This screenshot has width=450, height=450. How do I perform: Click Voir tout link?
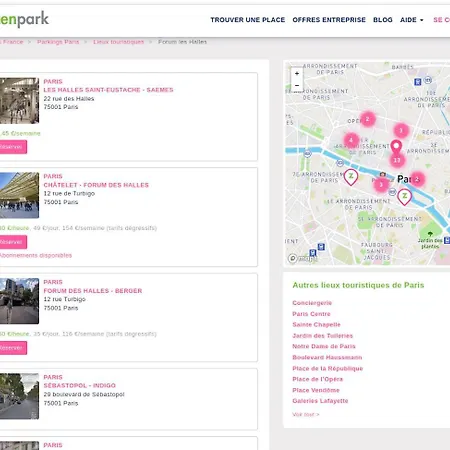[306, 415]
